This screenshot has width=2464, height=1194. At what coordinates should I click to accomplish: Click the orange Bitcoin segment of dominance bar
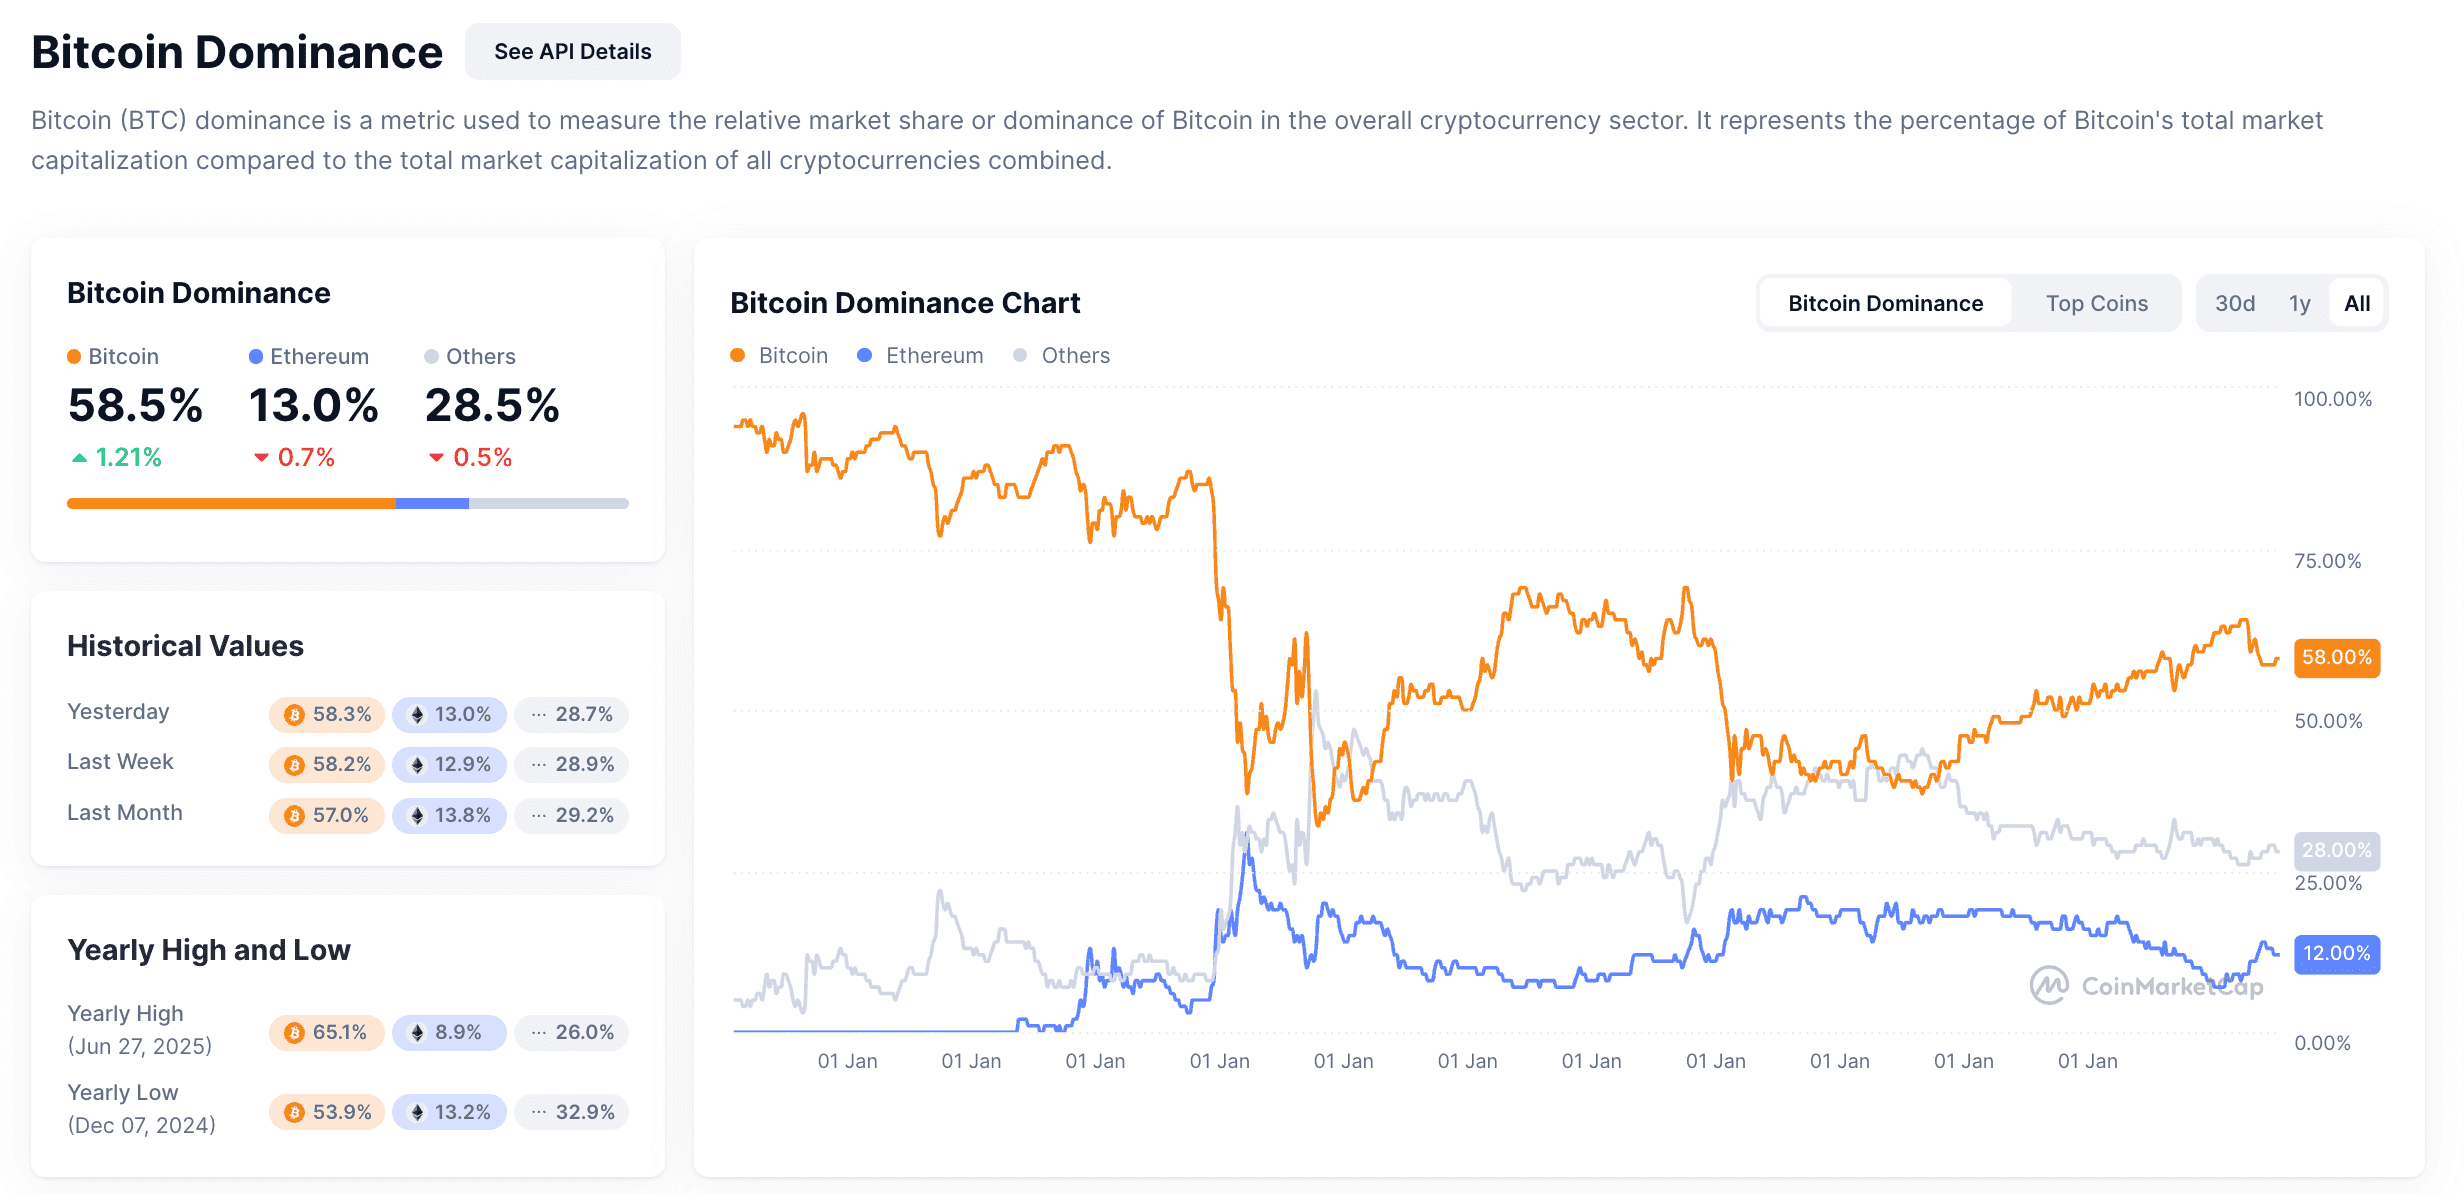point(231,504)
